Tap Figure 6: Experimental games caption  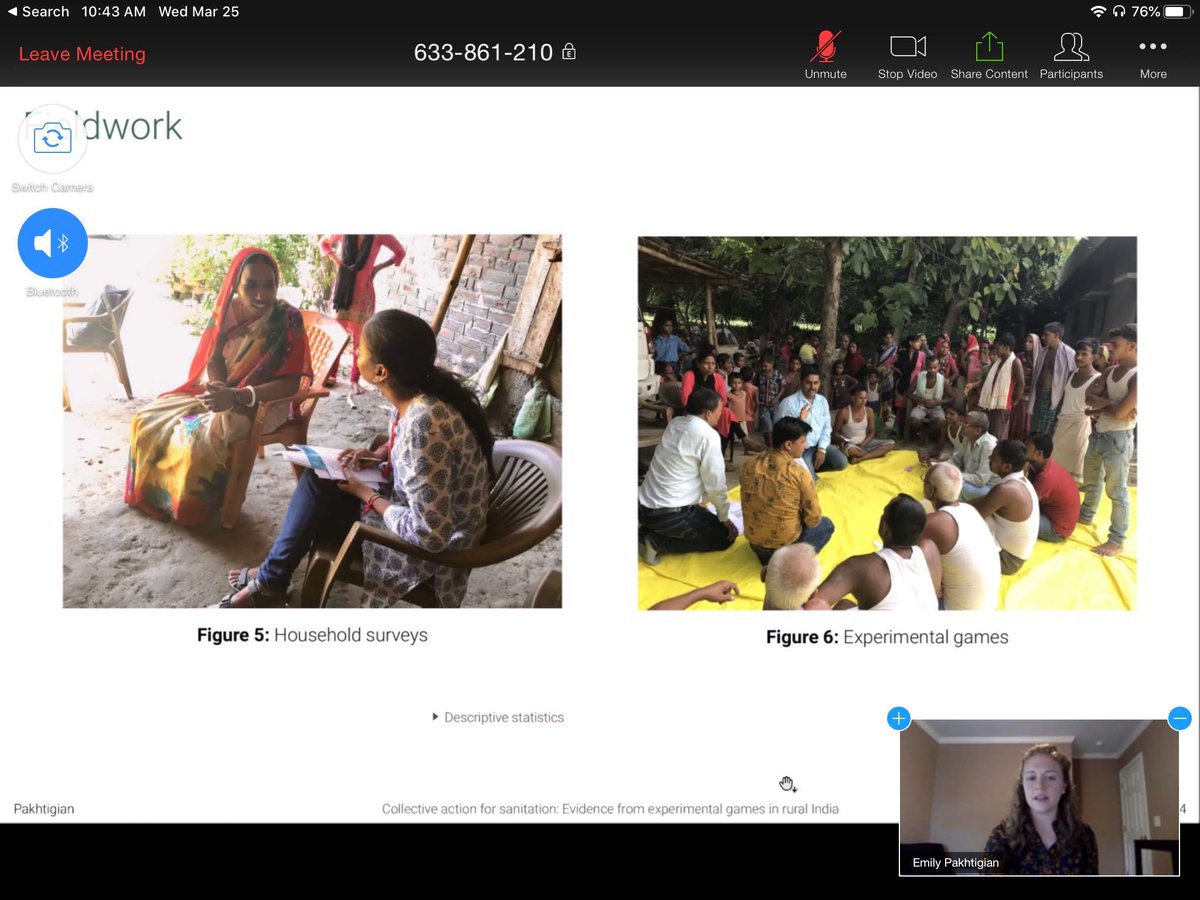(x=887, y=637)
